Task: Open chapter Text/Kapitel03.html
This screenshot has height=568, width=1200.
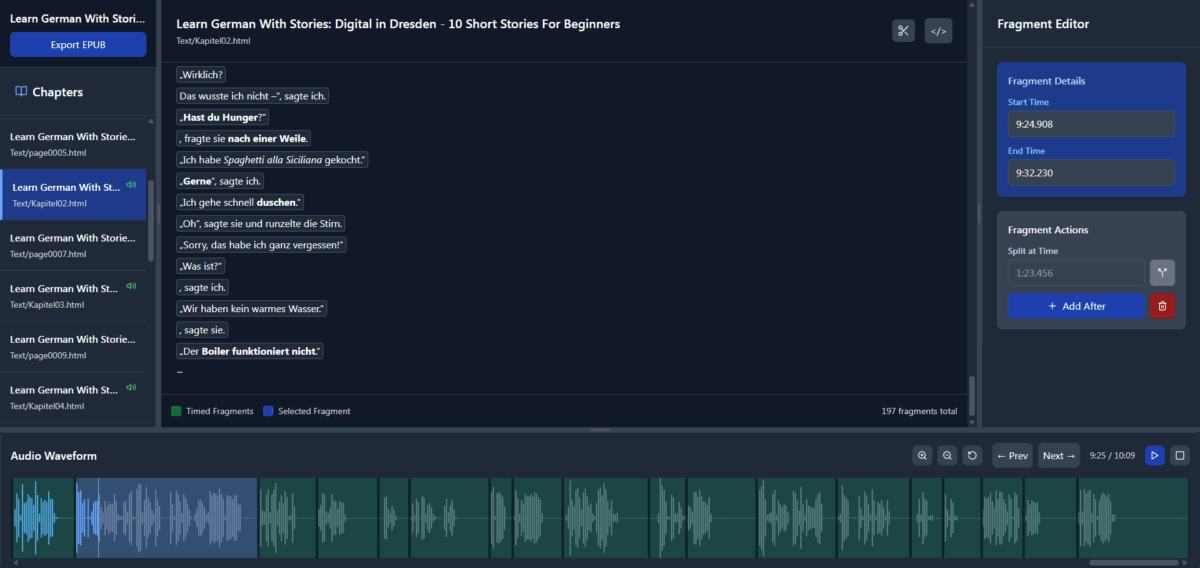Action: point(73,296)
